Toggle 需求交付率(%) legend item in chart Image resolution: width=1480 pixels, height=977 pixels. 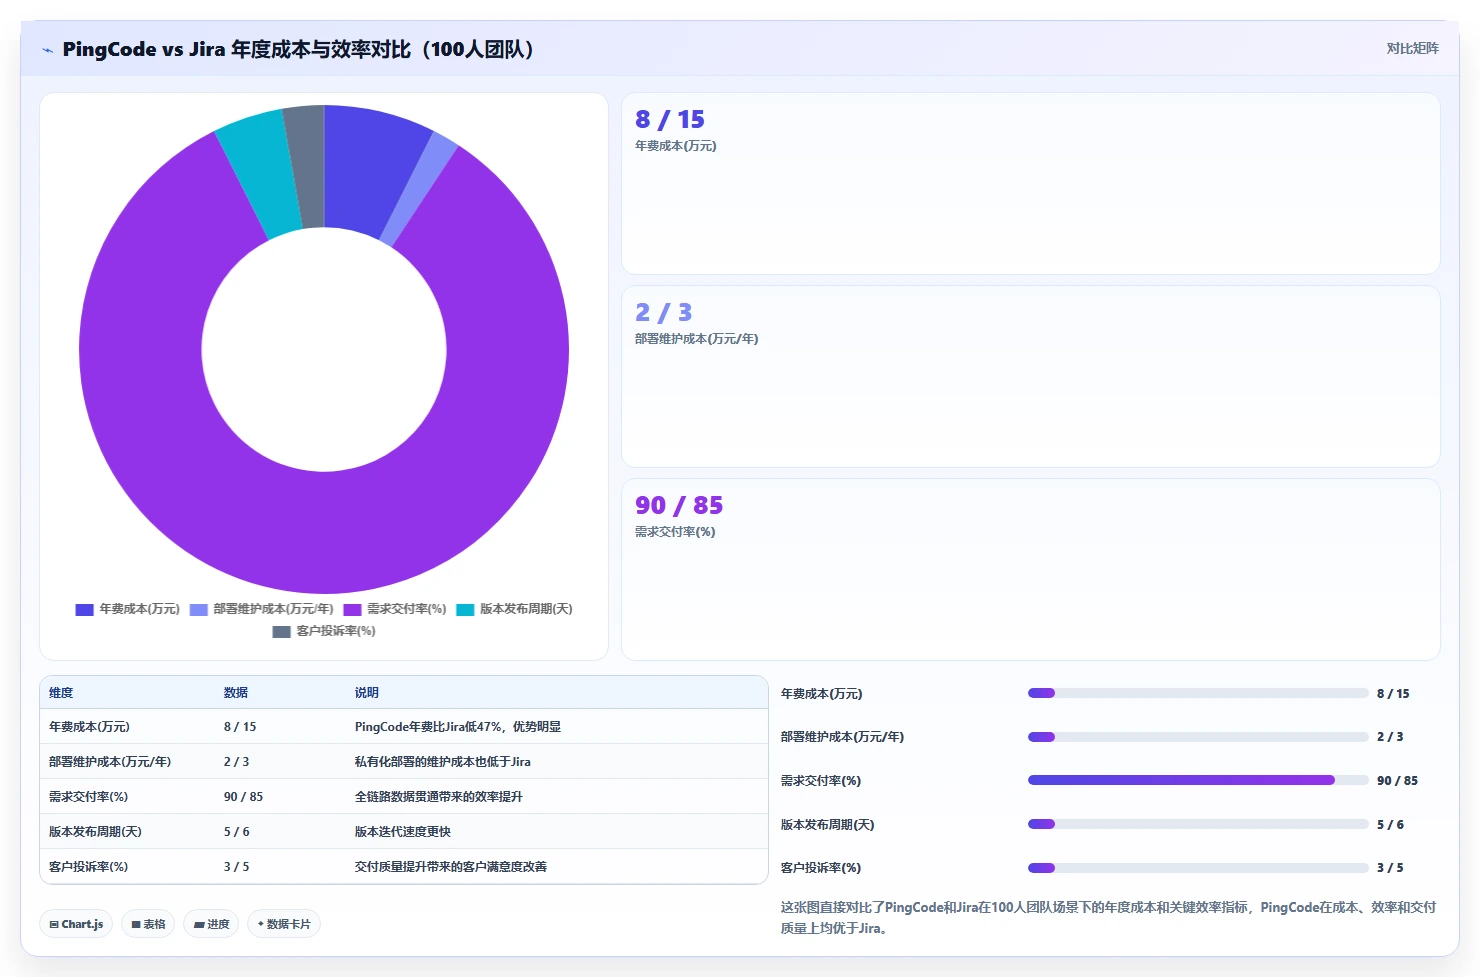395,609
